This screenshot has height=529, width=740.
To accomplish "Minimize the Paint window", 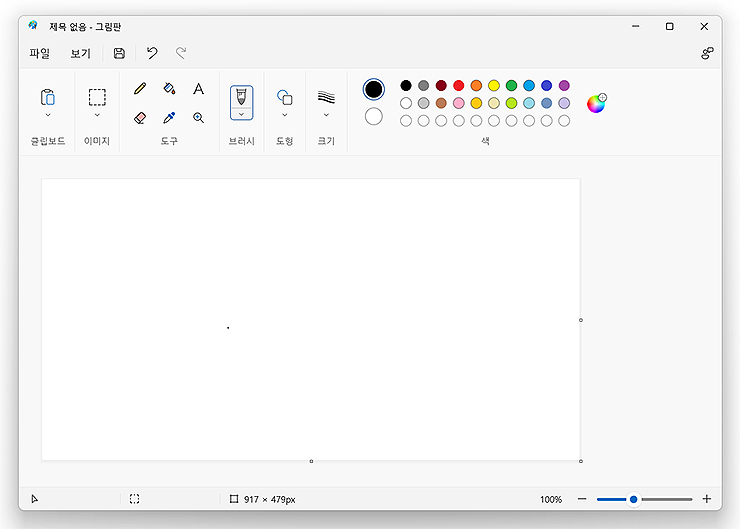I will pos(635,26).
